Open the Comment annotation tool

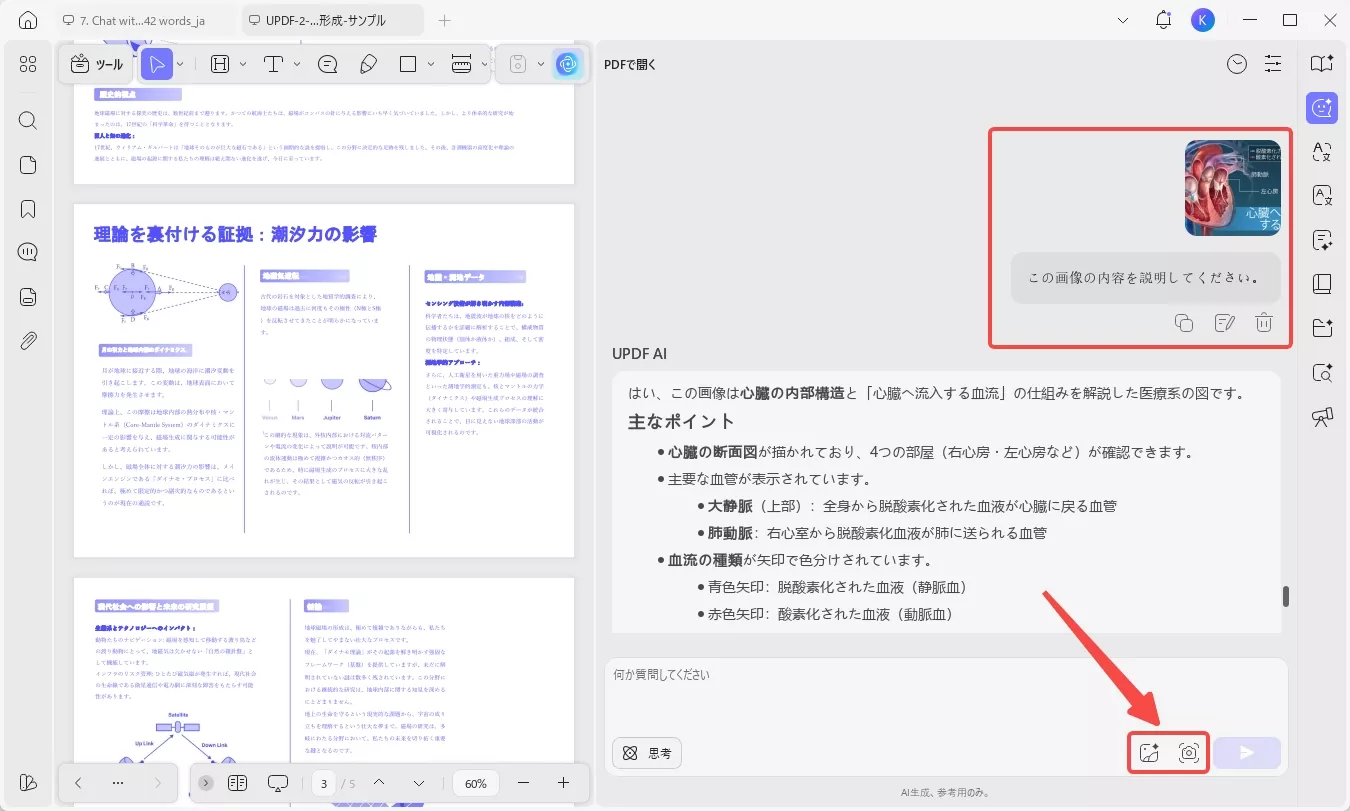coord(327,64)
